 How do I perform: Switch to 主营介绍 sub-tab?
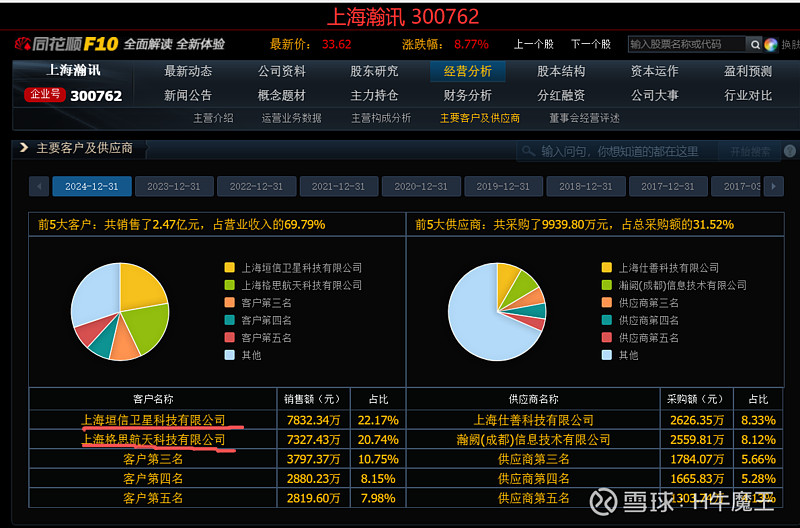point(213,118)
